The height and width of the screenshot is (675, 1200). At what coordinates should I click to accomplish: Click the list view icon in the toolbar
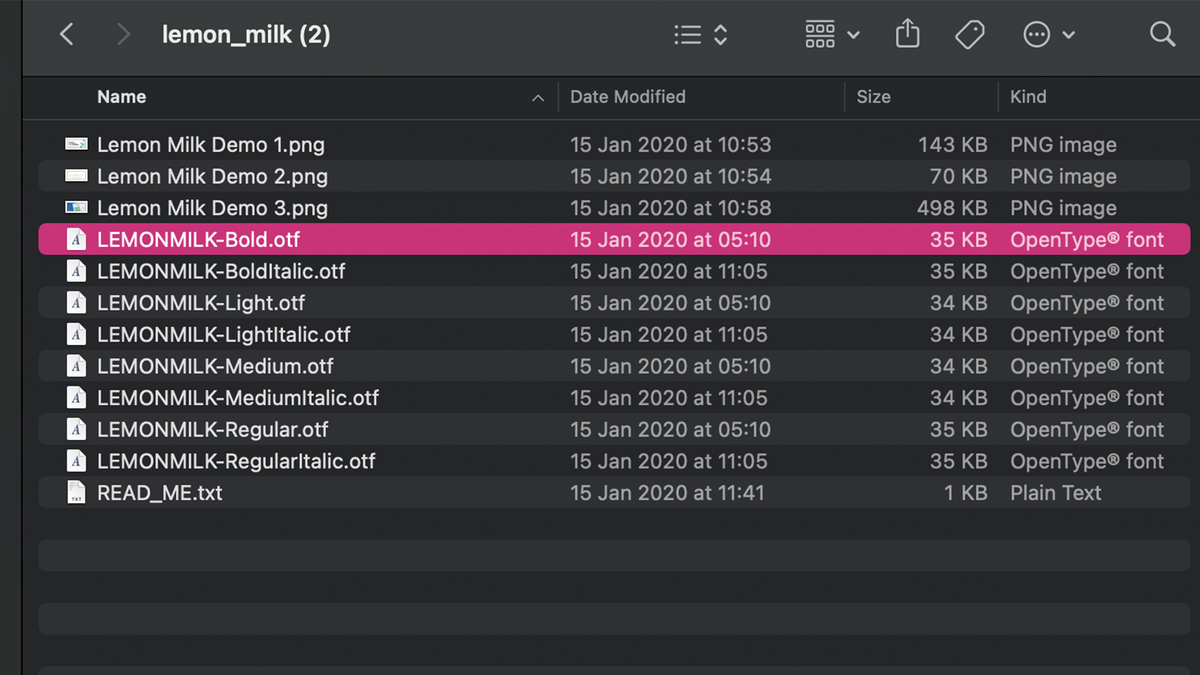tap(687, 34)
